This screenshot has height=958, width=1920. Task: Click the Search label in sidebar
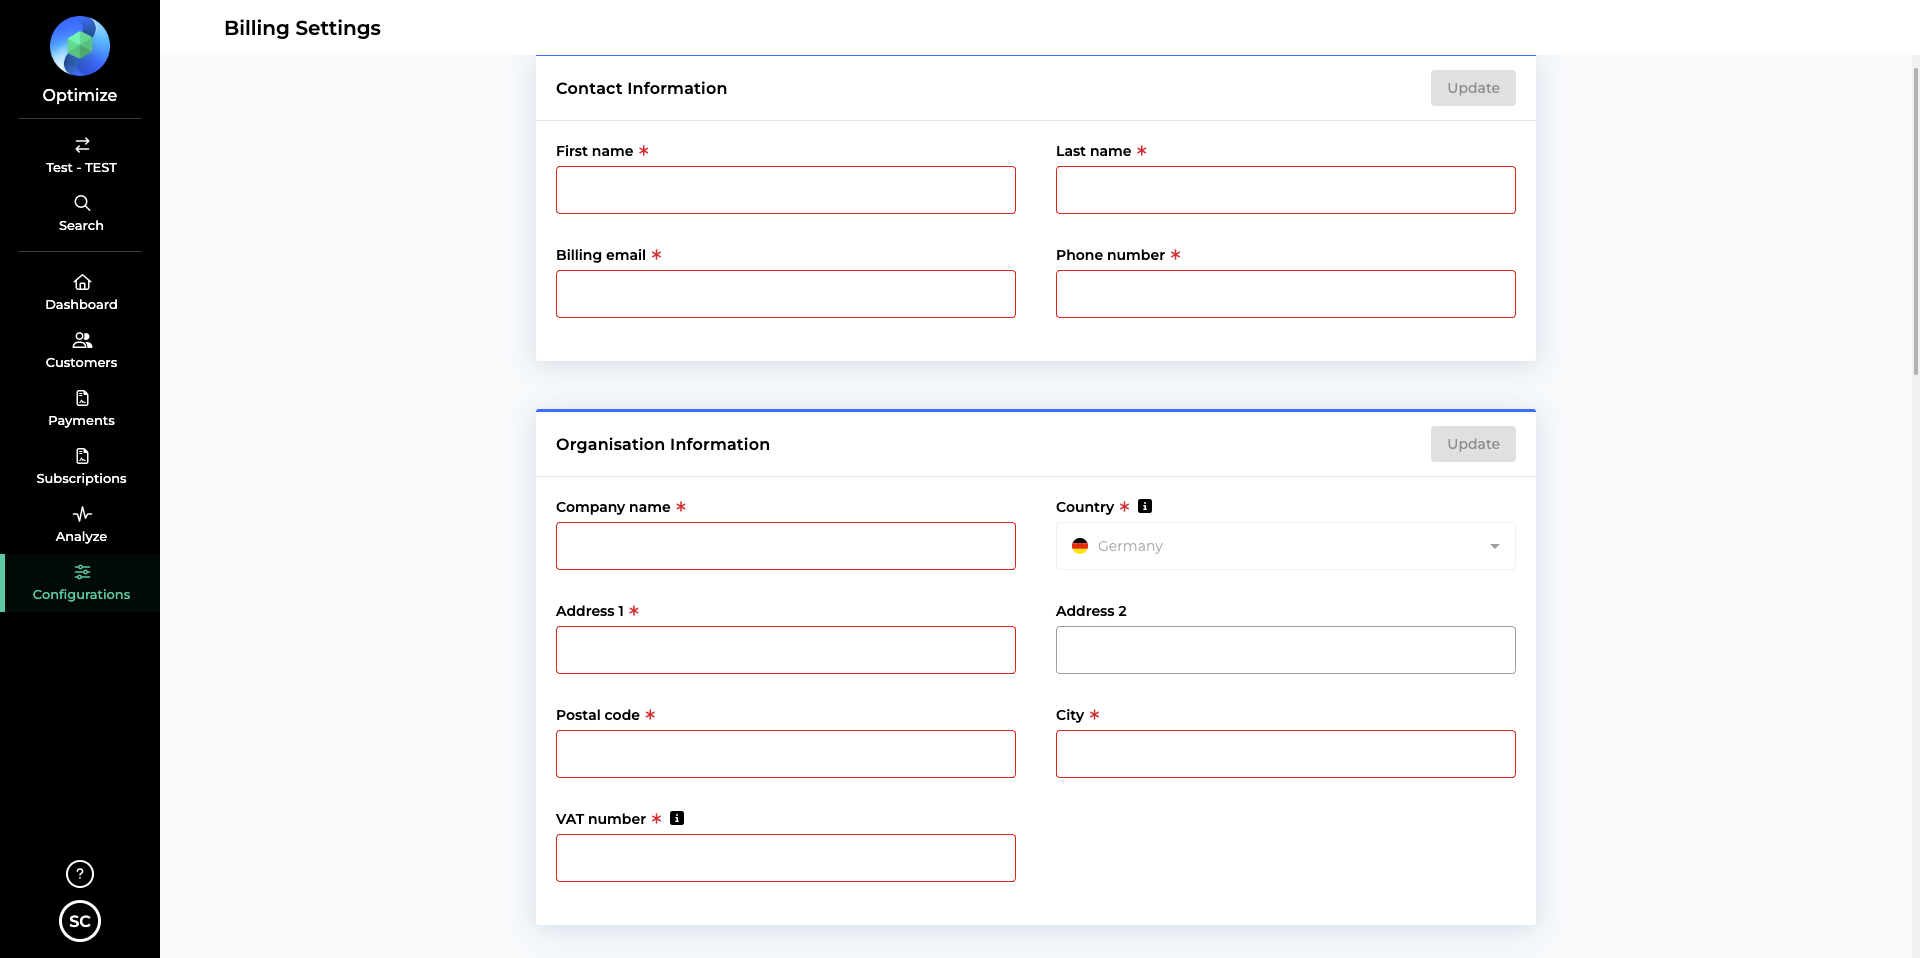click(81, 226)
